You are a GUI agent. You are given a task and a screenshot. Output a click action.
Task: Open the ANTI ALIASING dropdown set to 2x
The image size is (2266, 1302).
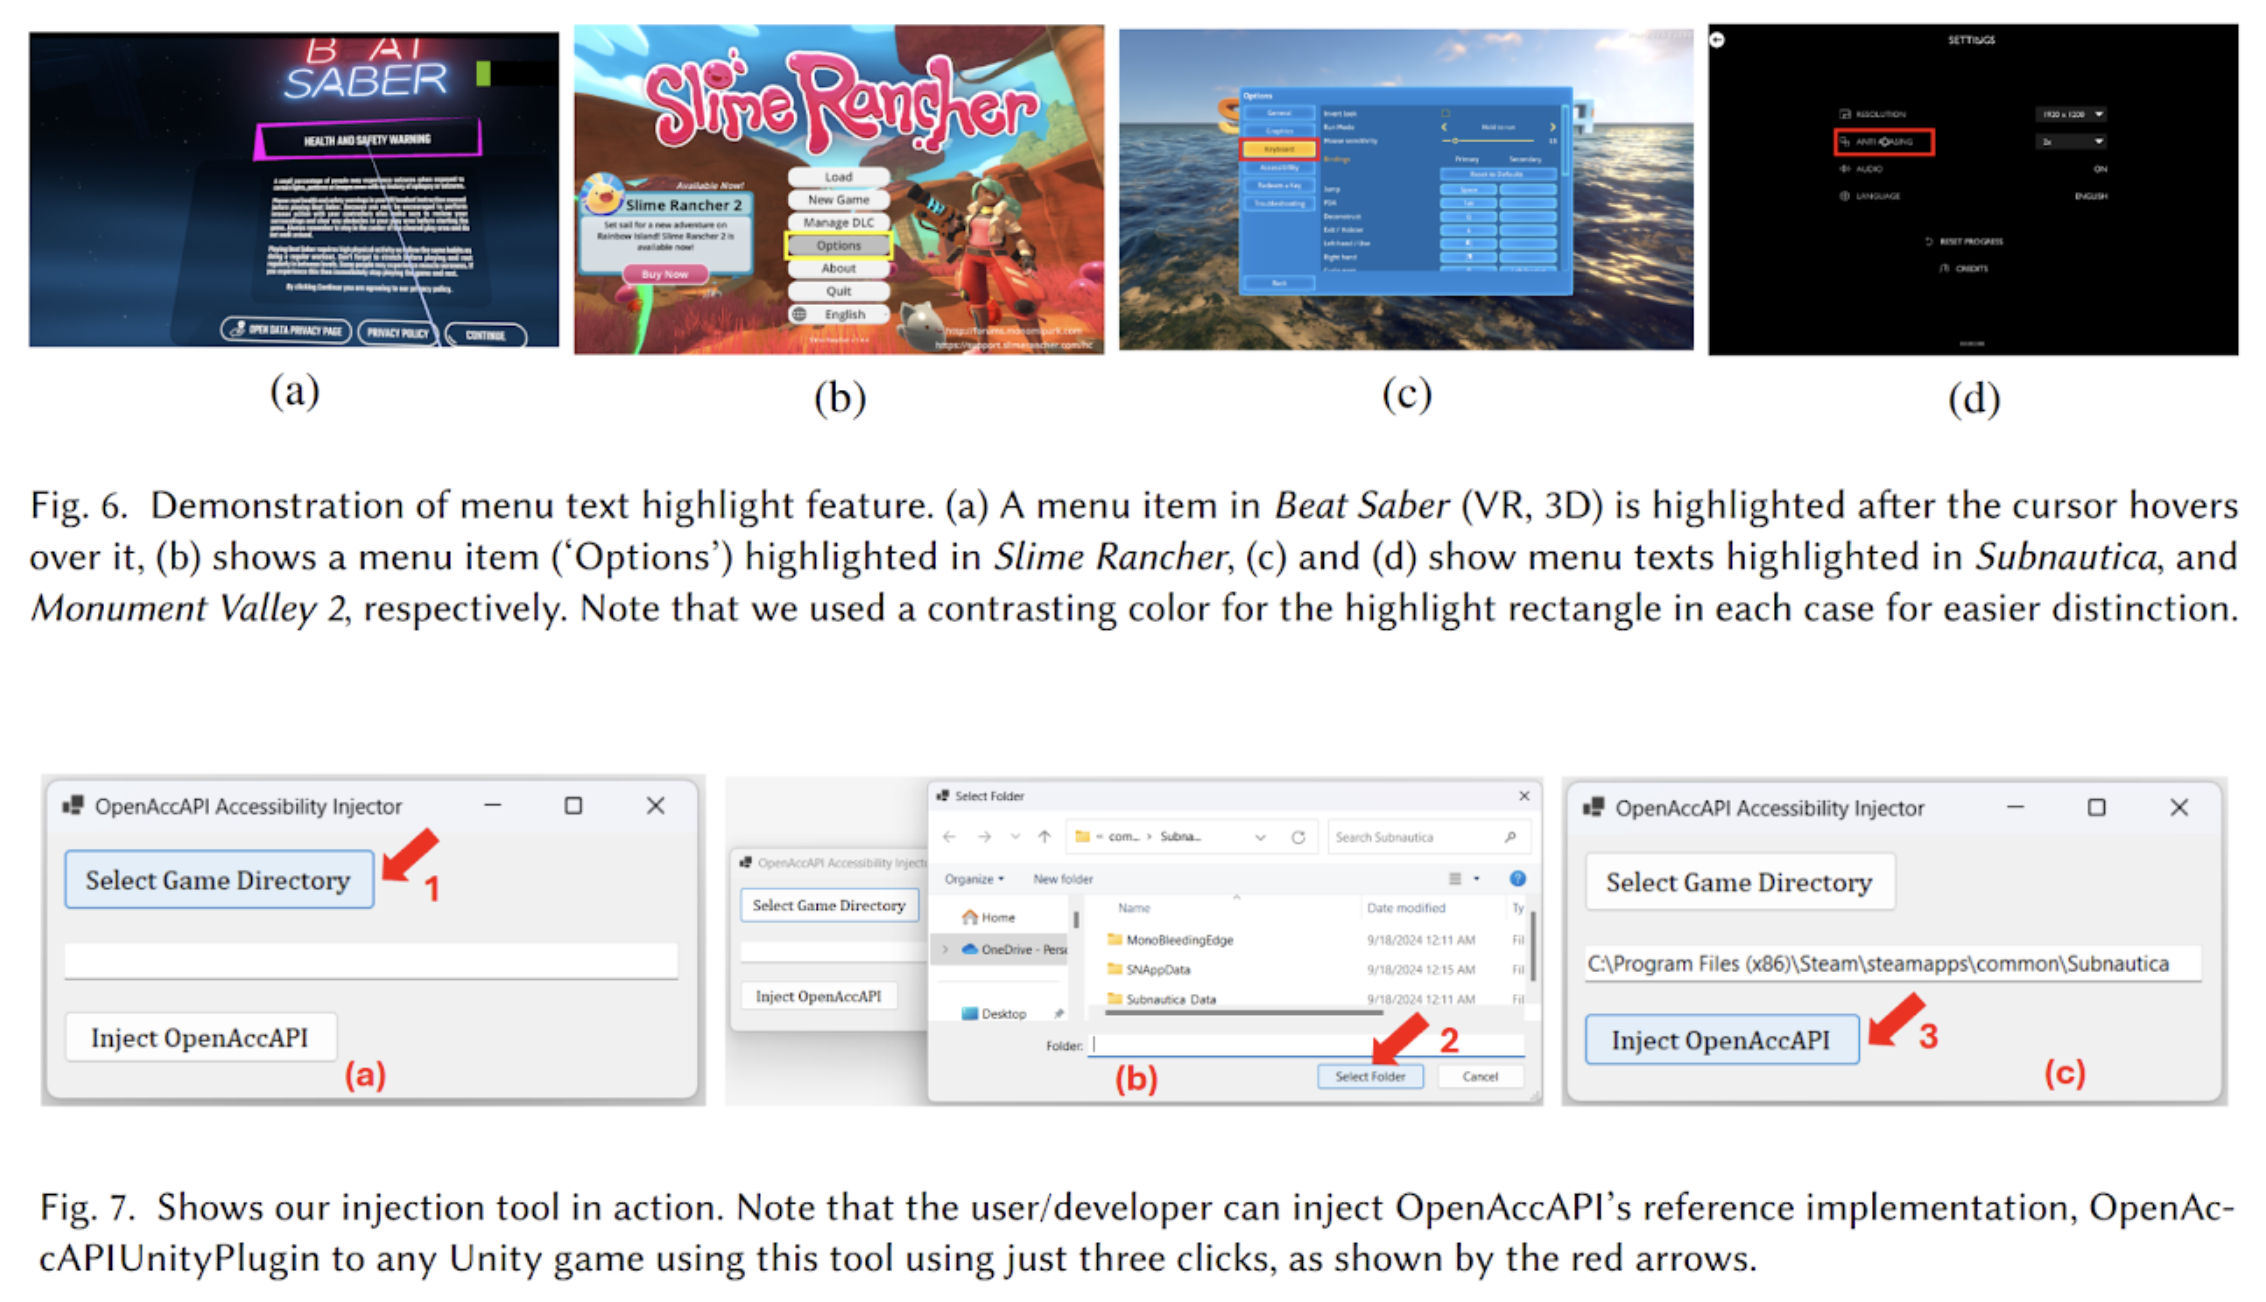pos(2071,141)
